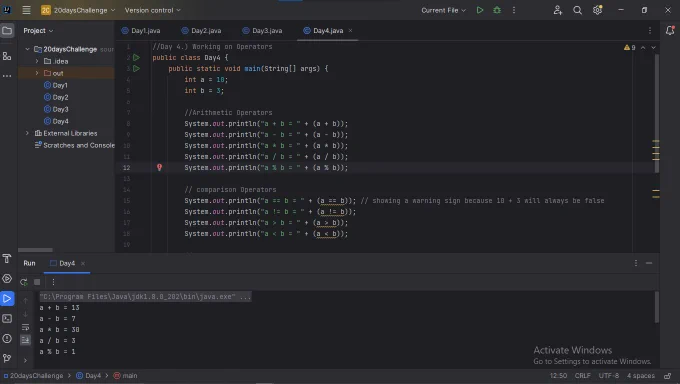The height and width of the screenshot is (384, 680).
Task: Go to previous highlighted problem arrow
Action: point(643,47)
